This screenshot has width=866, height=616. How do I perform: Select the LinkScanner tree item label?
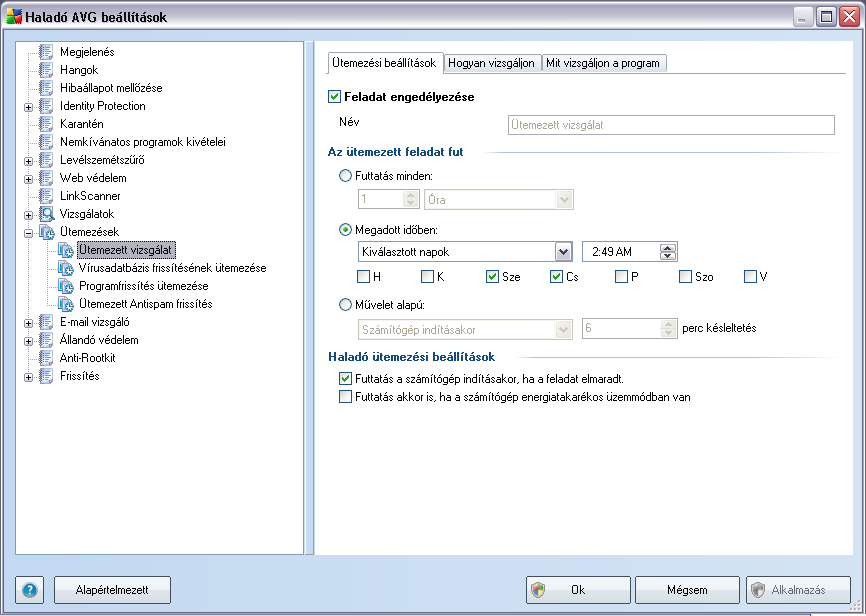pos(90,196)
